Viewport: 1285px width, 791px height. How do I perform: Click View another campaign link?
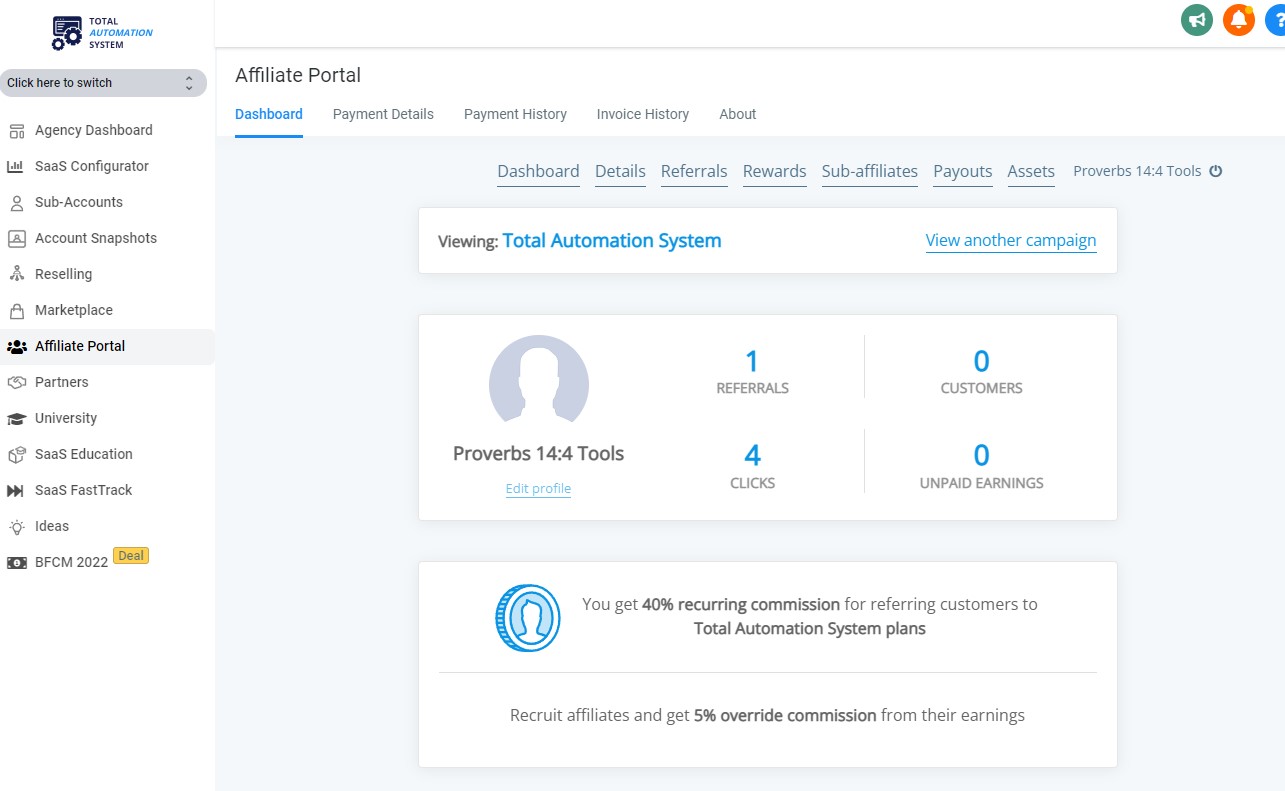point(1011,240)
